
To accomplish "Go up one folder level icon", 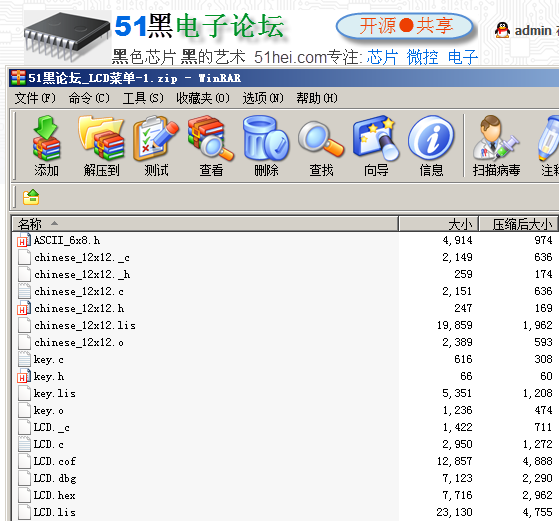I will 31,197.
